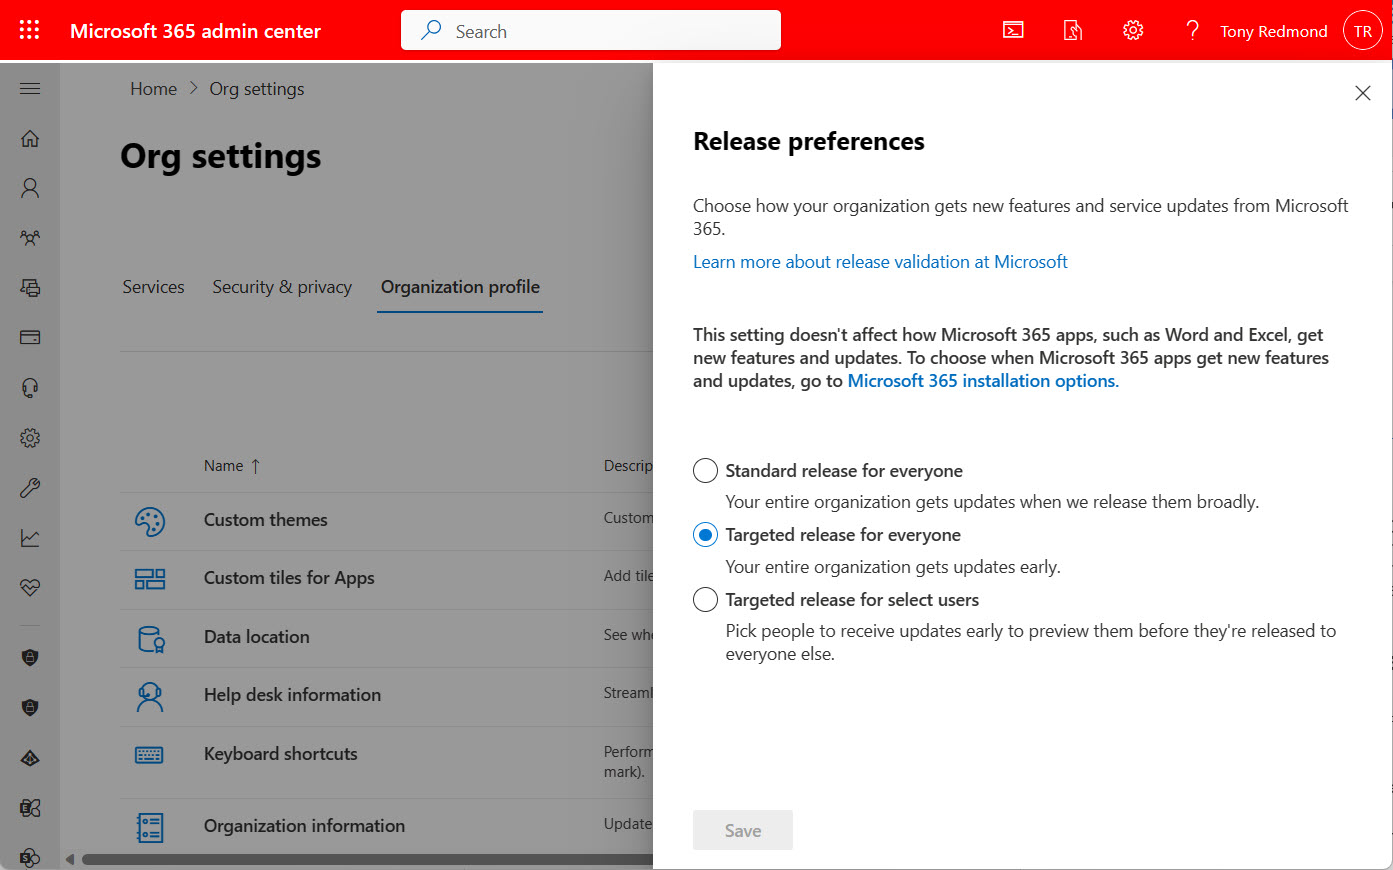Click the Microsoft 365 admin center title
1393x870 pixels.
(x=195, y=31)
